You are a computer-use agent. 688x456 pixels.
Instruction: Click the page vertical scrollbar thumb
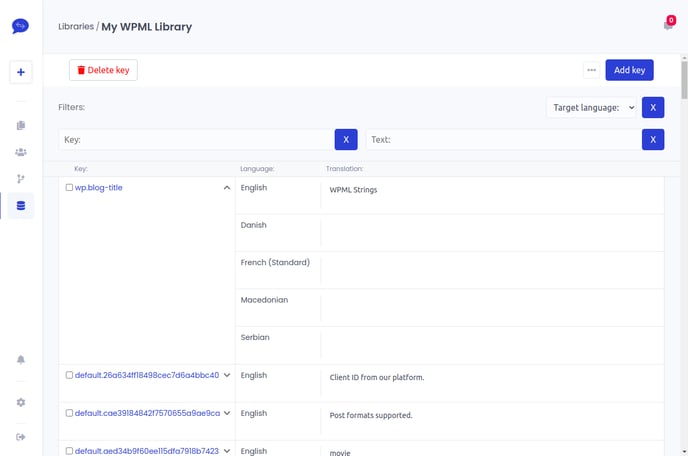pos(684,80)
